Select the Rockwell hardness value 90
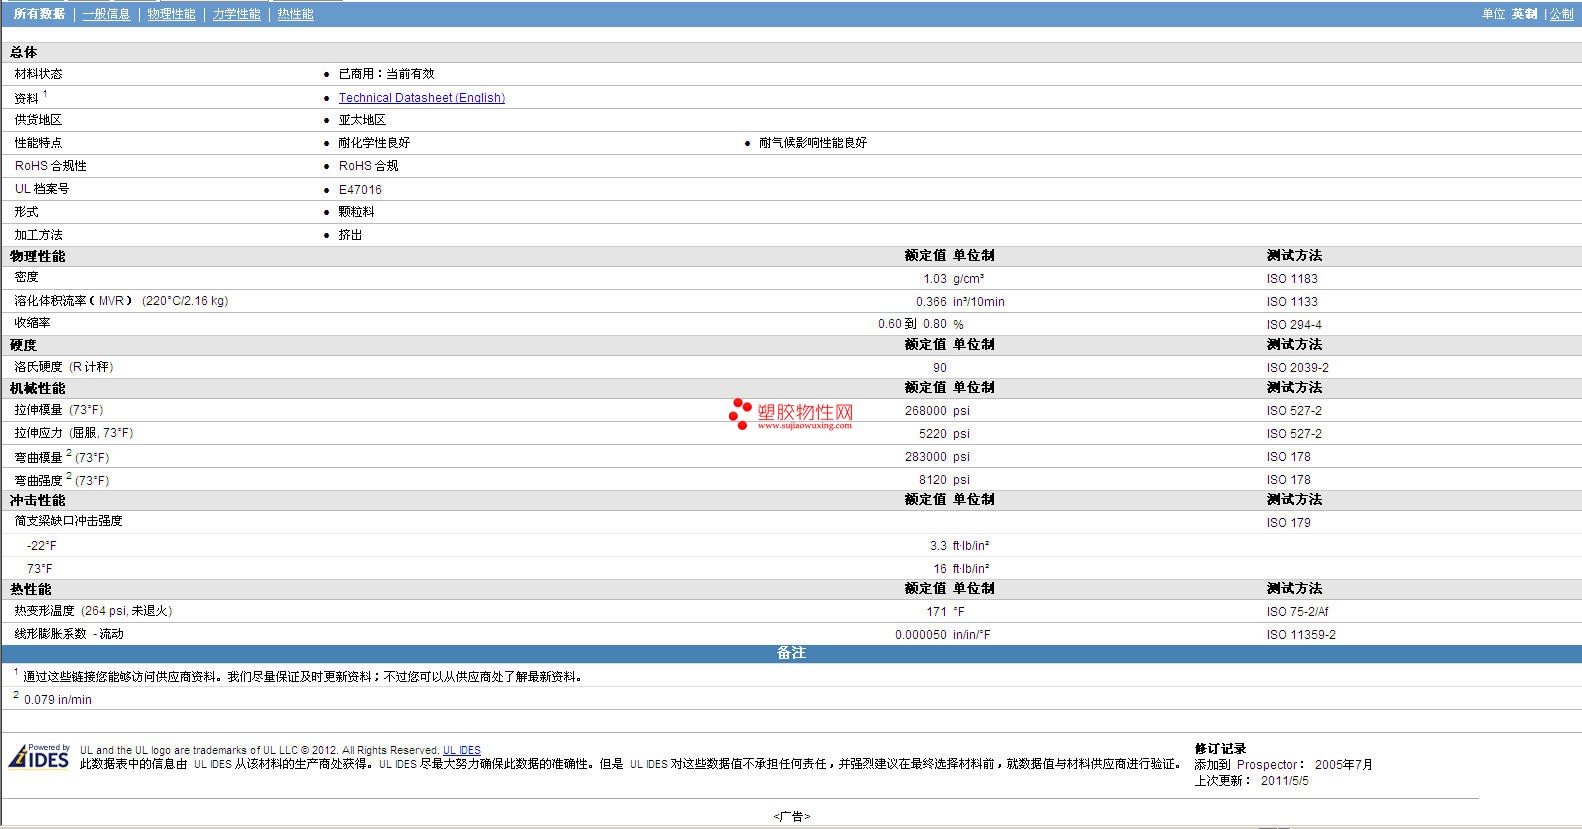This screenshot has height=829, width=1582. coord(940,368)
